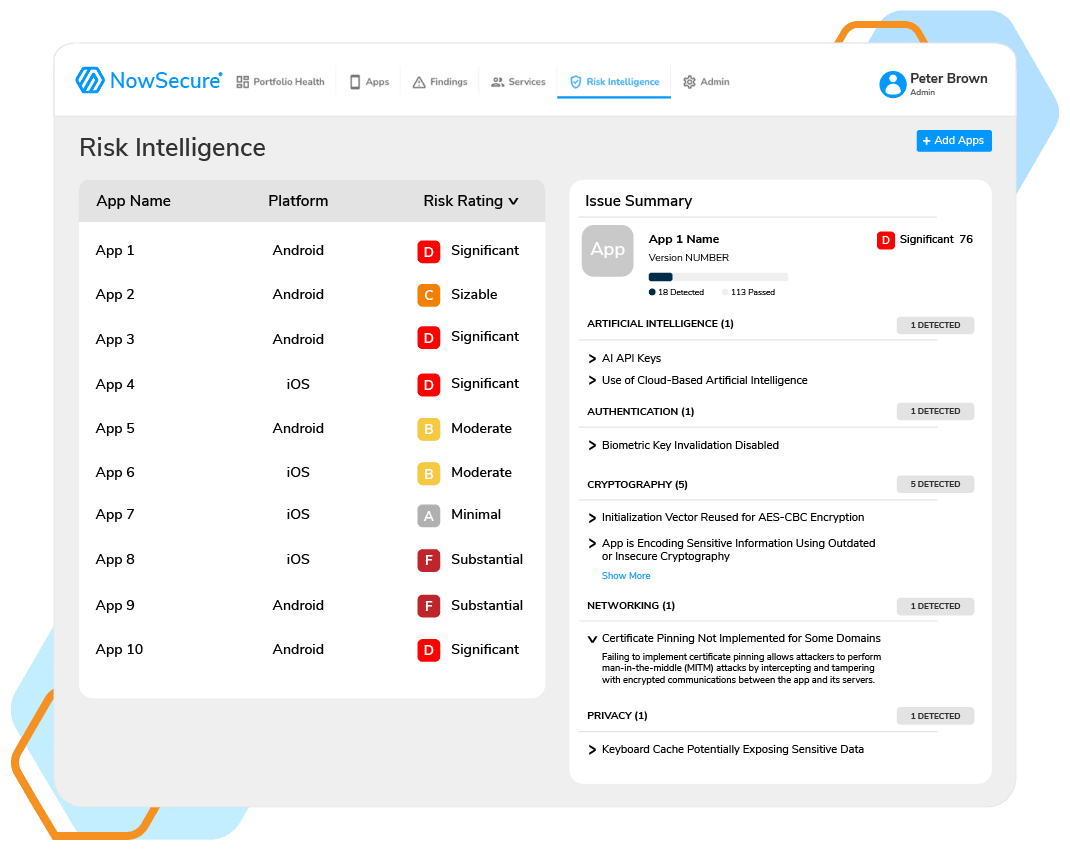Click the Peter Brown avatar icon

coord(893,85)
